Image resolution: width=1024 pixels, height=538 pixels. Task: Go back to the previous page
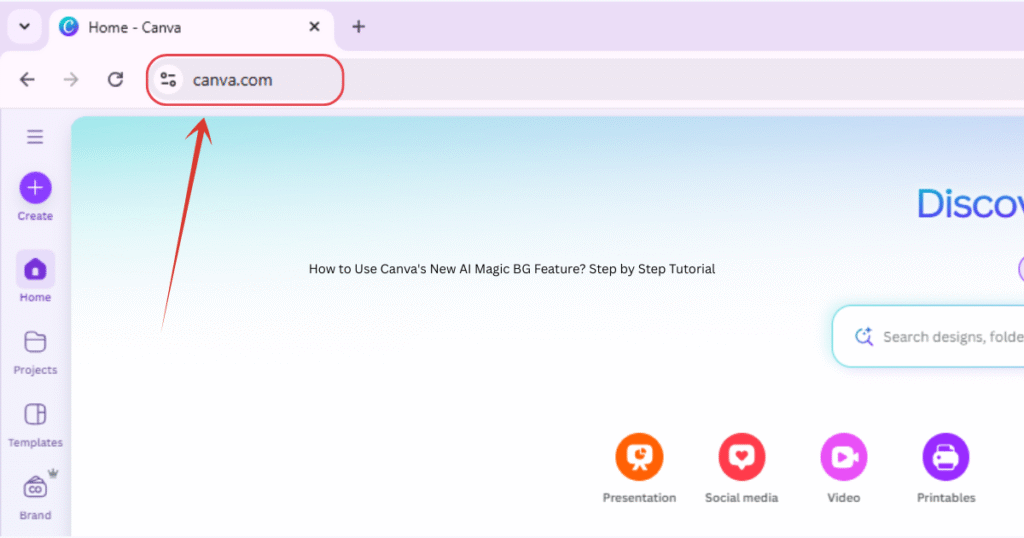click(27, 80)
